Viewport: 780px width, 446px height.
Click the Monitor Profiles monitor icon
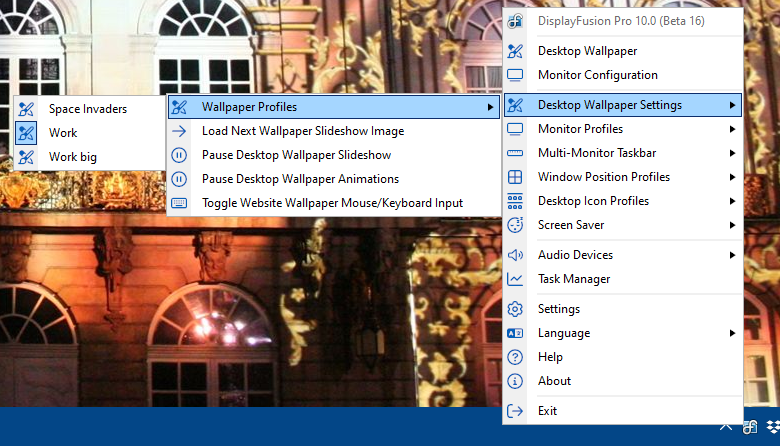pyautogui.click(x=515, y=129)
